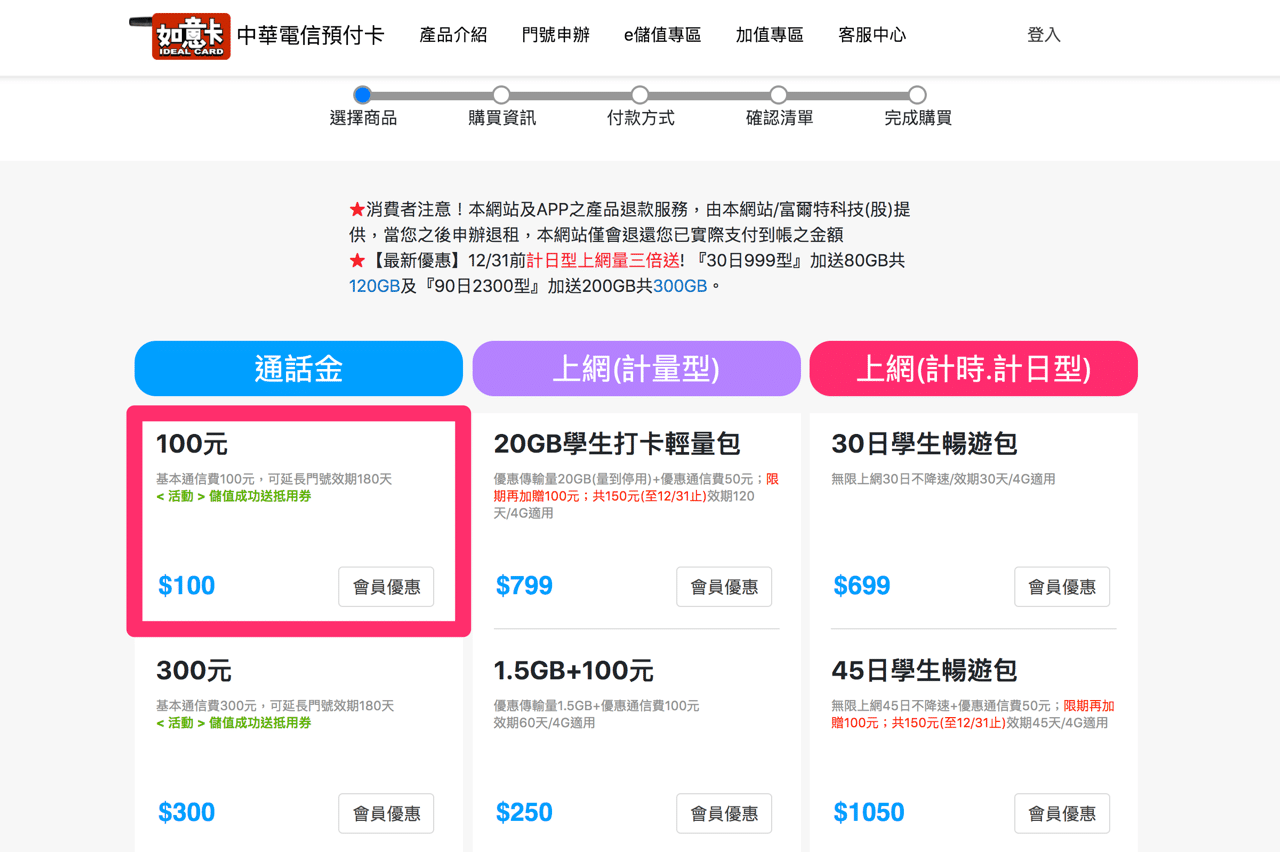Click 會員優惠 for the 1.5GB+100元 plan
The width and height of the screenshot is (1280, 852).
(x=724, y=814)
